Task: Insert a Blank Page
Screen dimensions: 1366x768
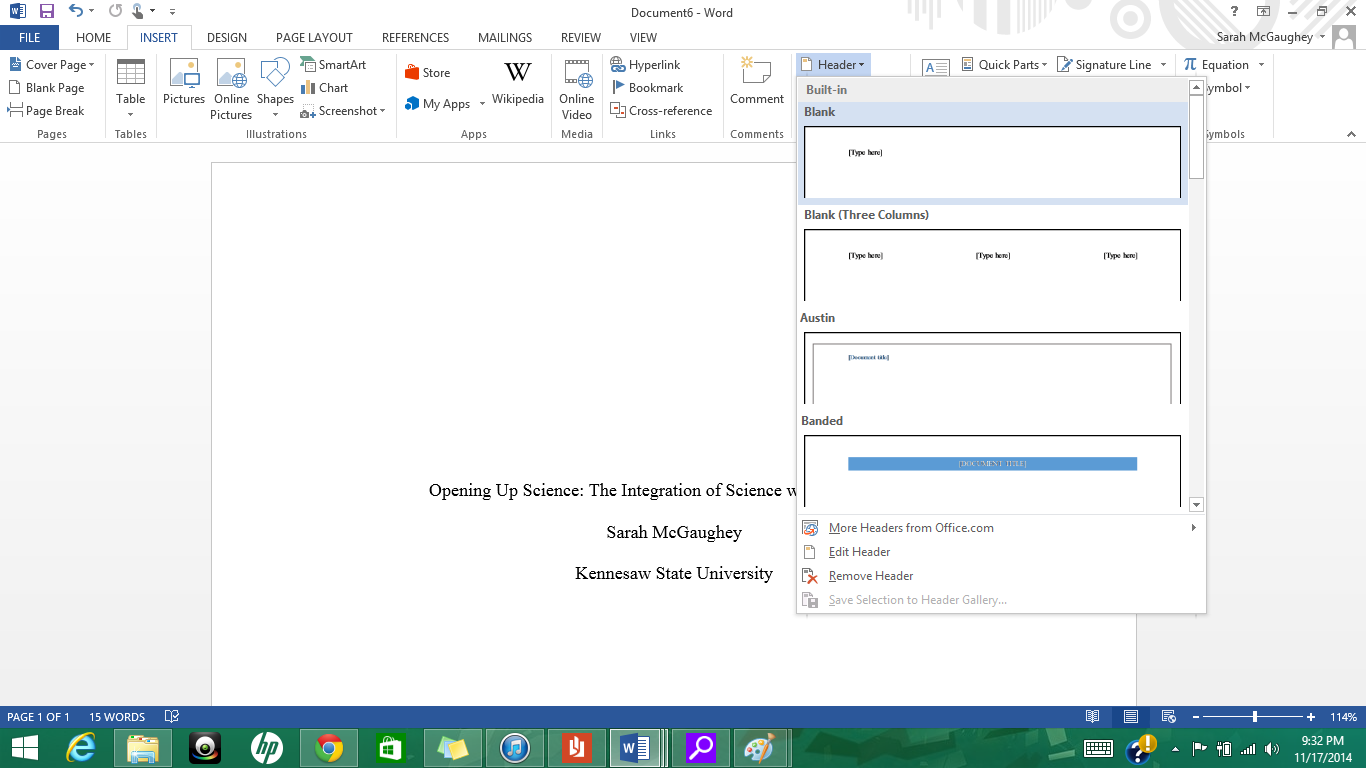Action: (46, 88)
